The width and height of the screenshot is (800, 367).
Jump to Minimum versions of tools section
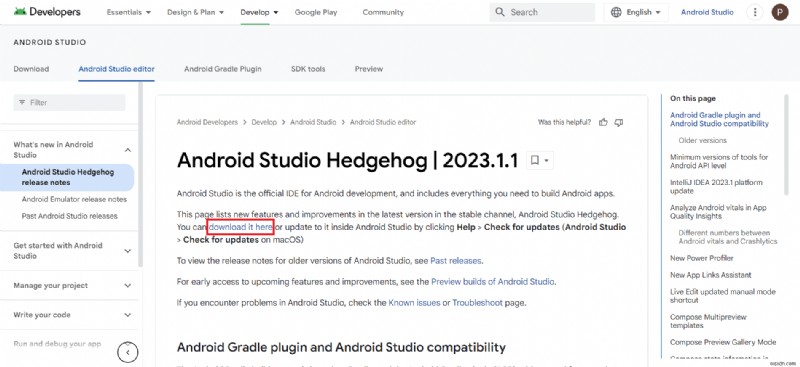coord(719,161)
